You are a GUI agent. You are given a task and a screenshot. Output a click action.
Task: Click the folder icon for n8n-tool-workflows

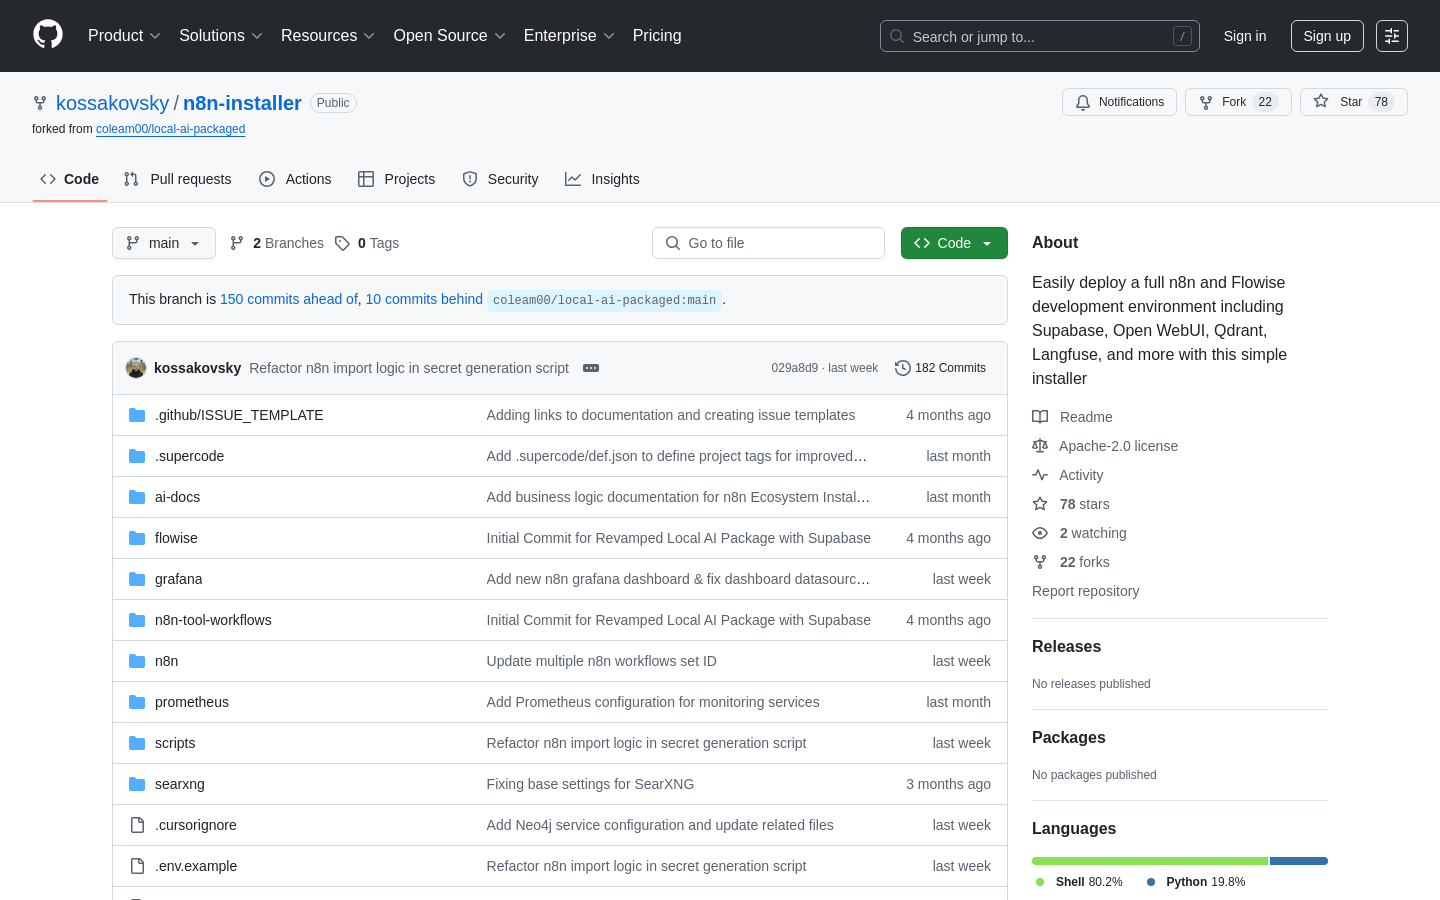click(137, 620)
